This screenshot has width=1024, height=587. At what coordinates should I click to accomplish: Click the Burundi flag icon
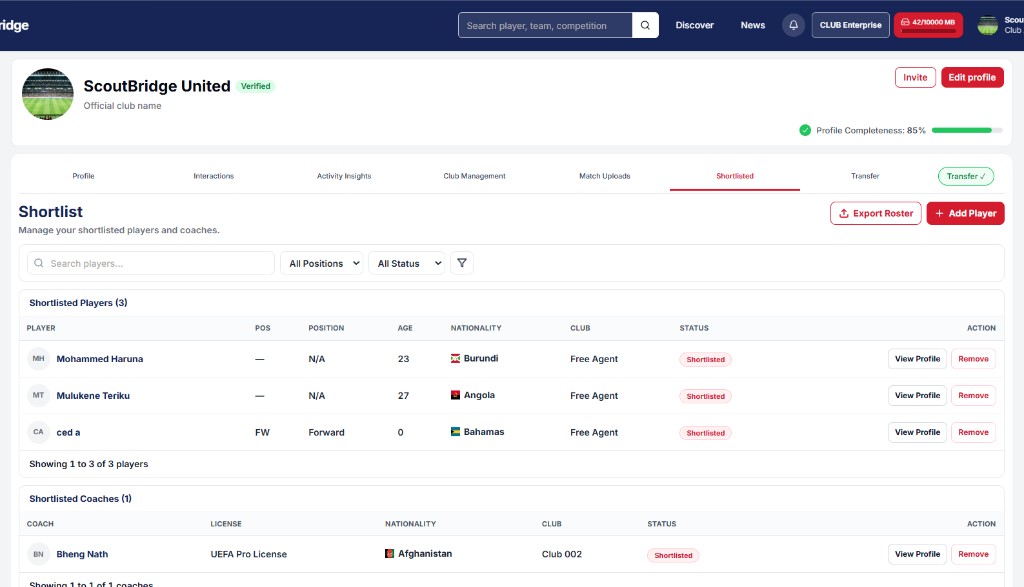click(x=455, y=358)
